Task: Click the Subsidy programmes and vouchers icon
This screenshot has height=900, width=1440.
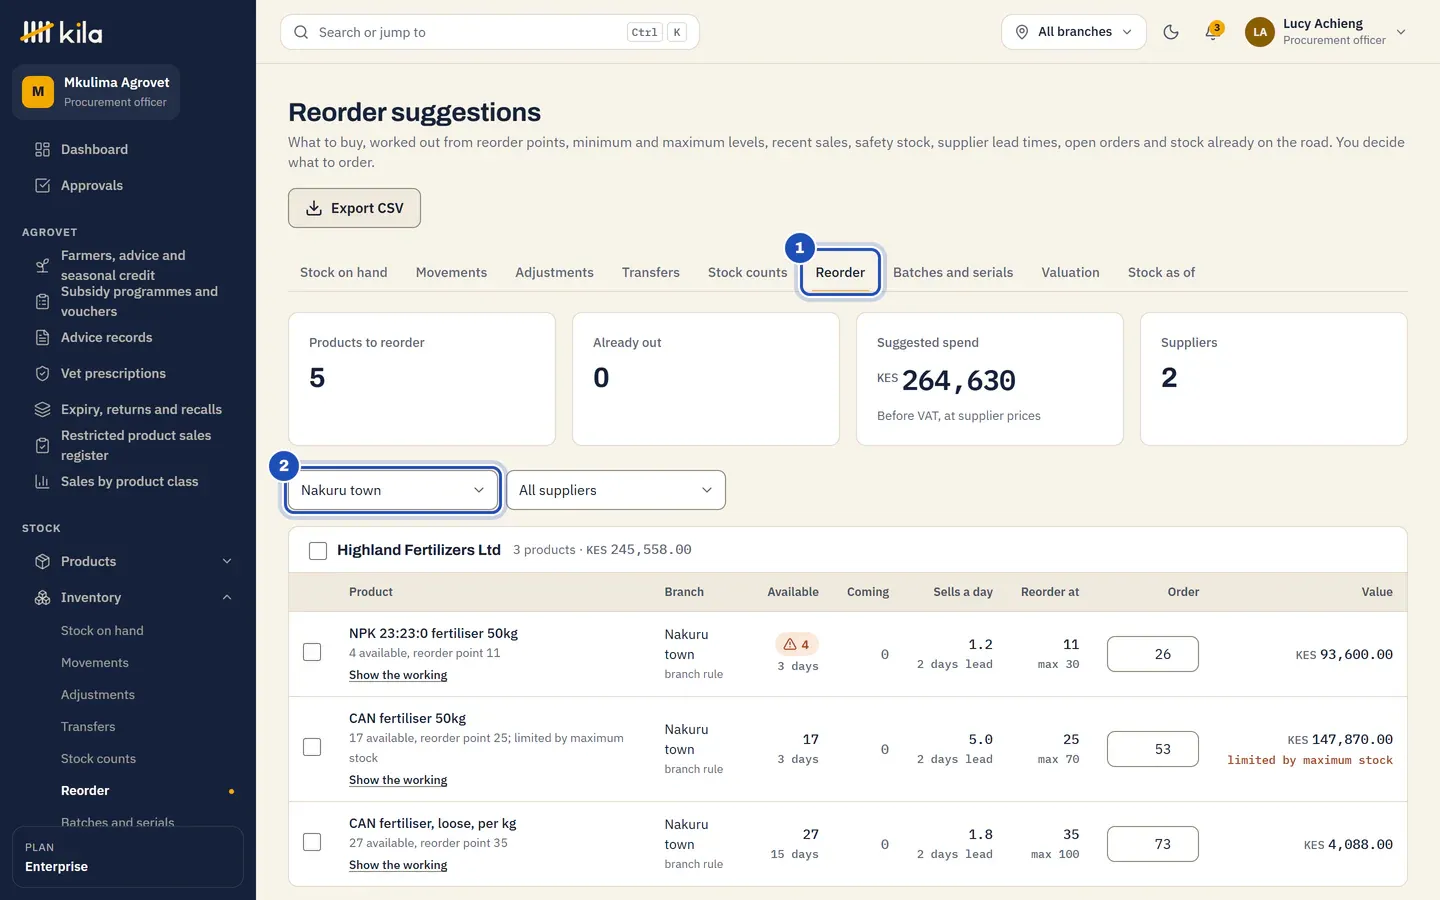Action: [x=42, y=302]
